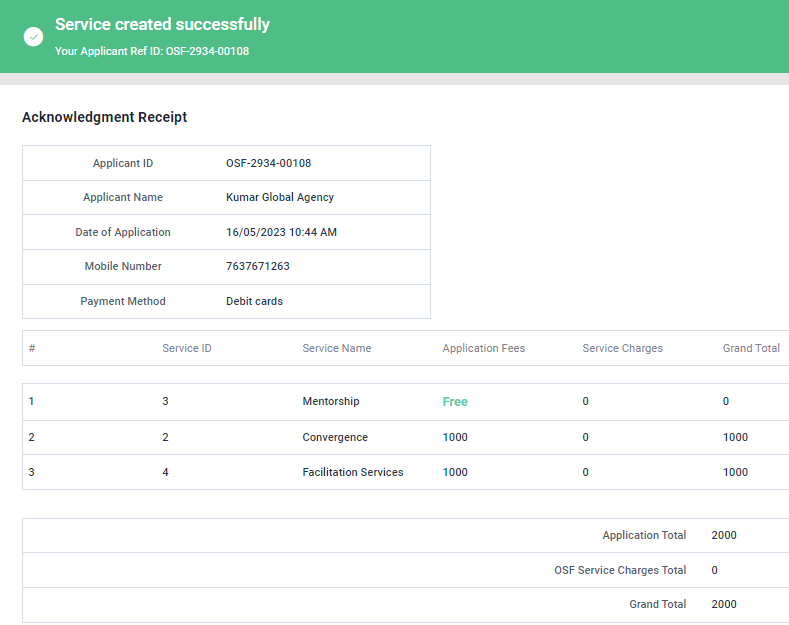The image size is (789, 625).
Task: Click the Application Total value 2000
Action: [724, 535]
